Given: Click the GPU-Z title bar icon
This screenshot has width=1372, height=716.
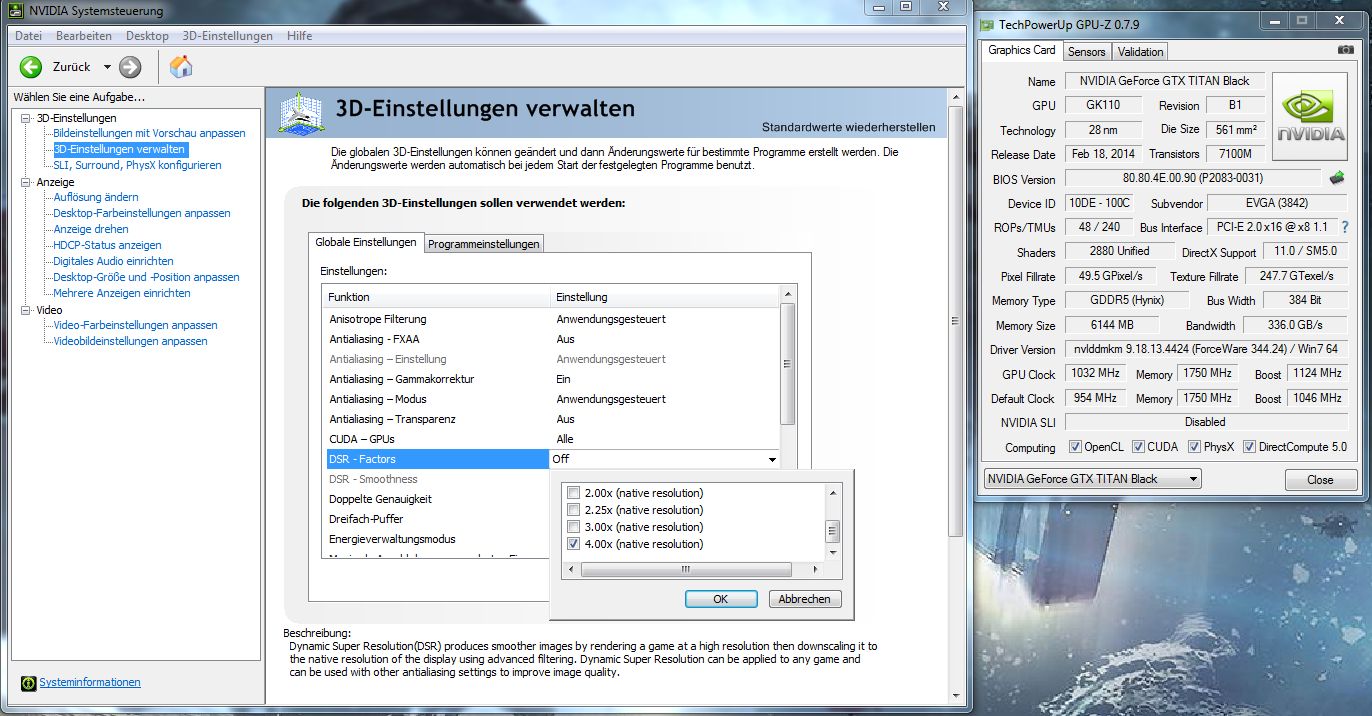Looking at the screenshot, I should (x=985, y=25).
